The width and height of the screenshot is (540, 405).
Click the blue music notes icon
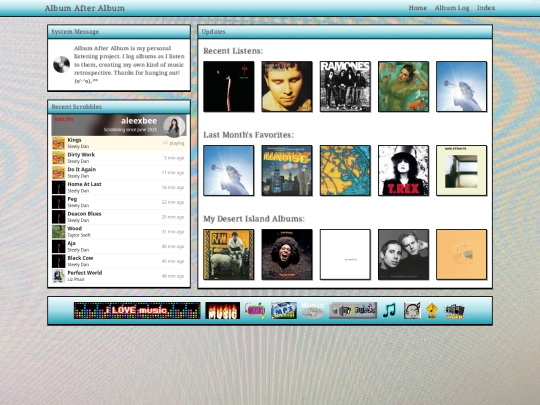coord(390,310)
